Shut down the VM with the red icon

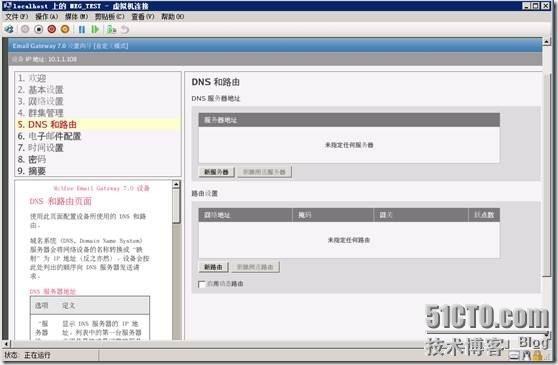coord(52,30)
